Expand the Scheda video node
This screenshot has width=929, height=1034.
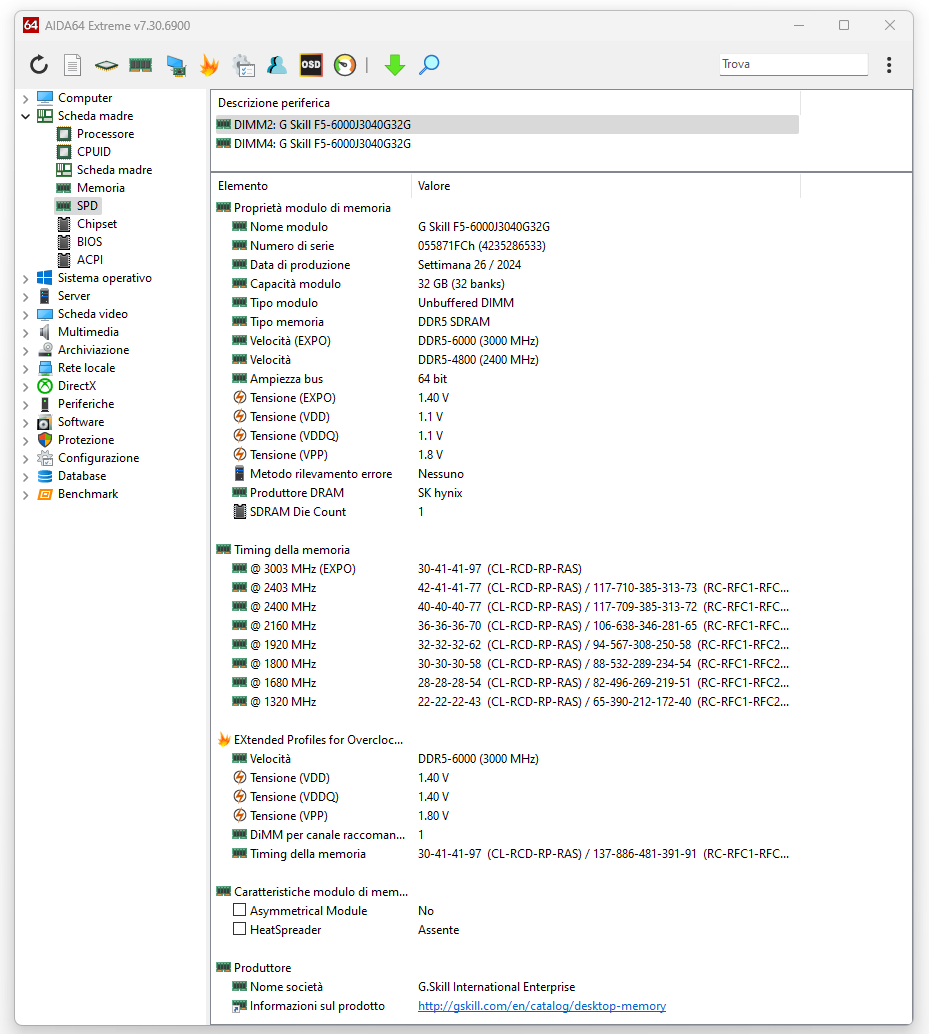[26, 315]
